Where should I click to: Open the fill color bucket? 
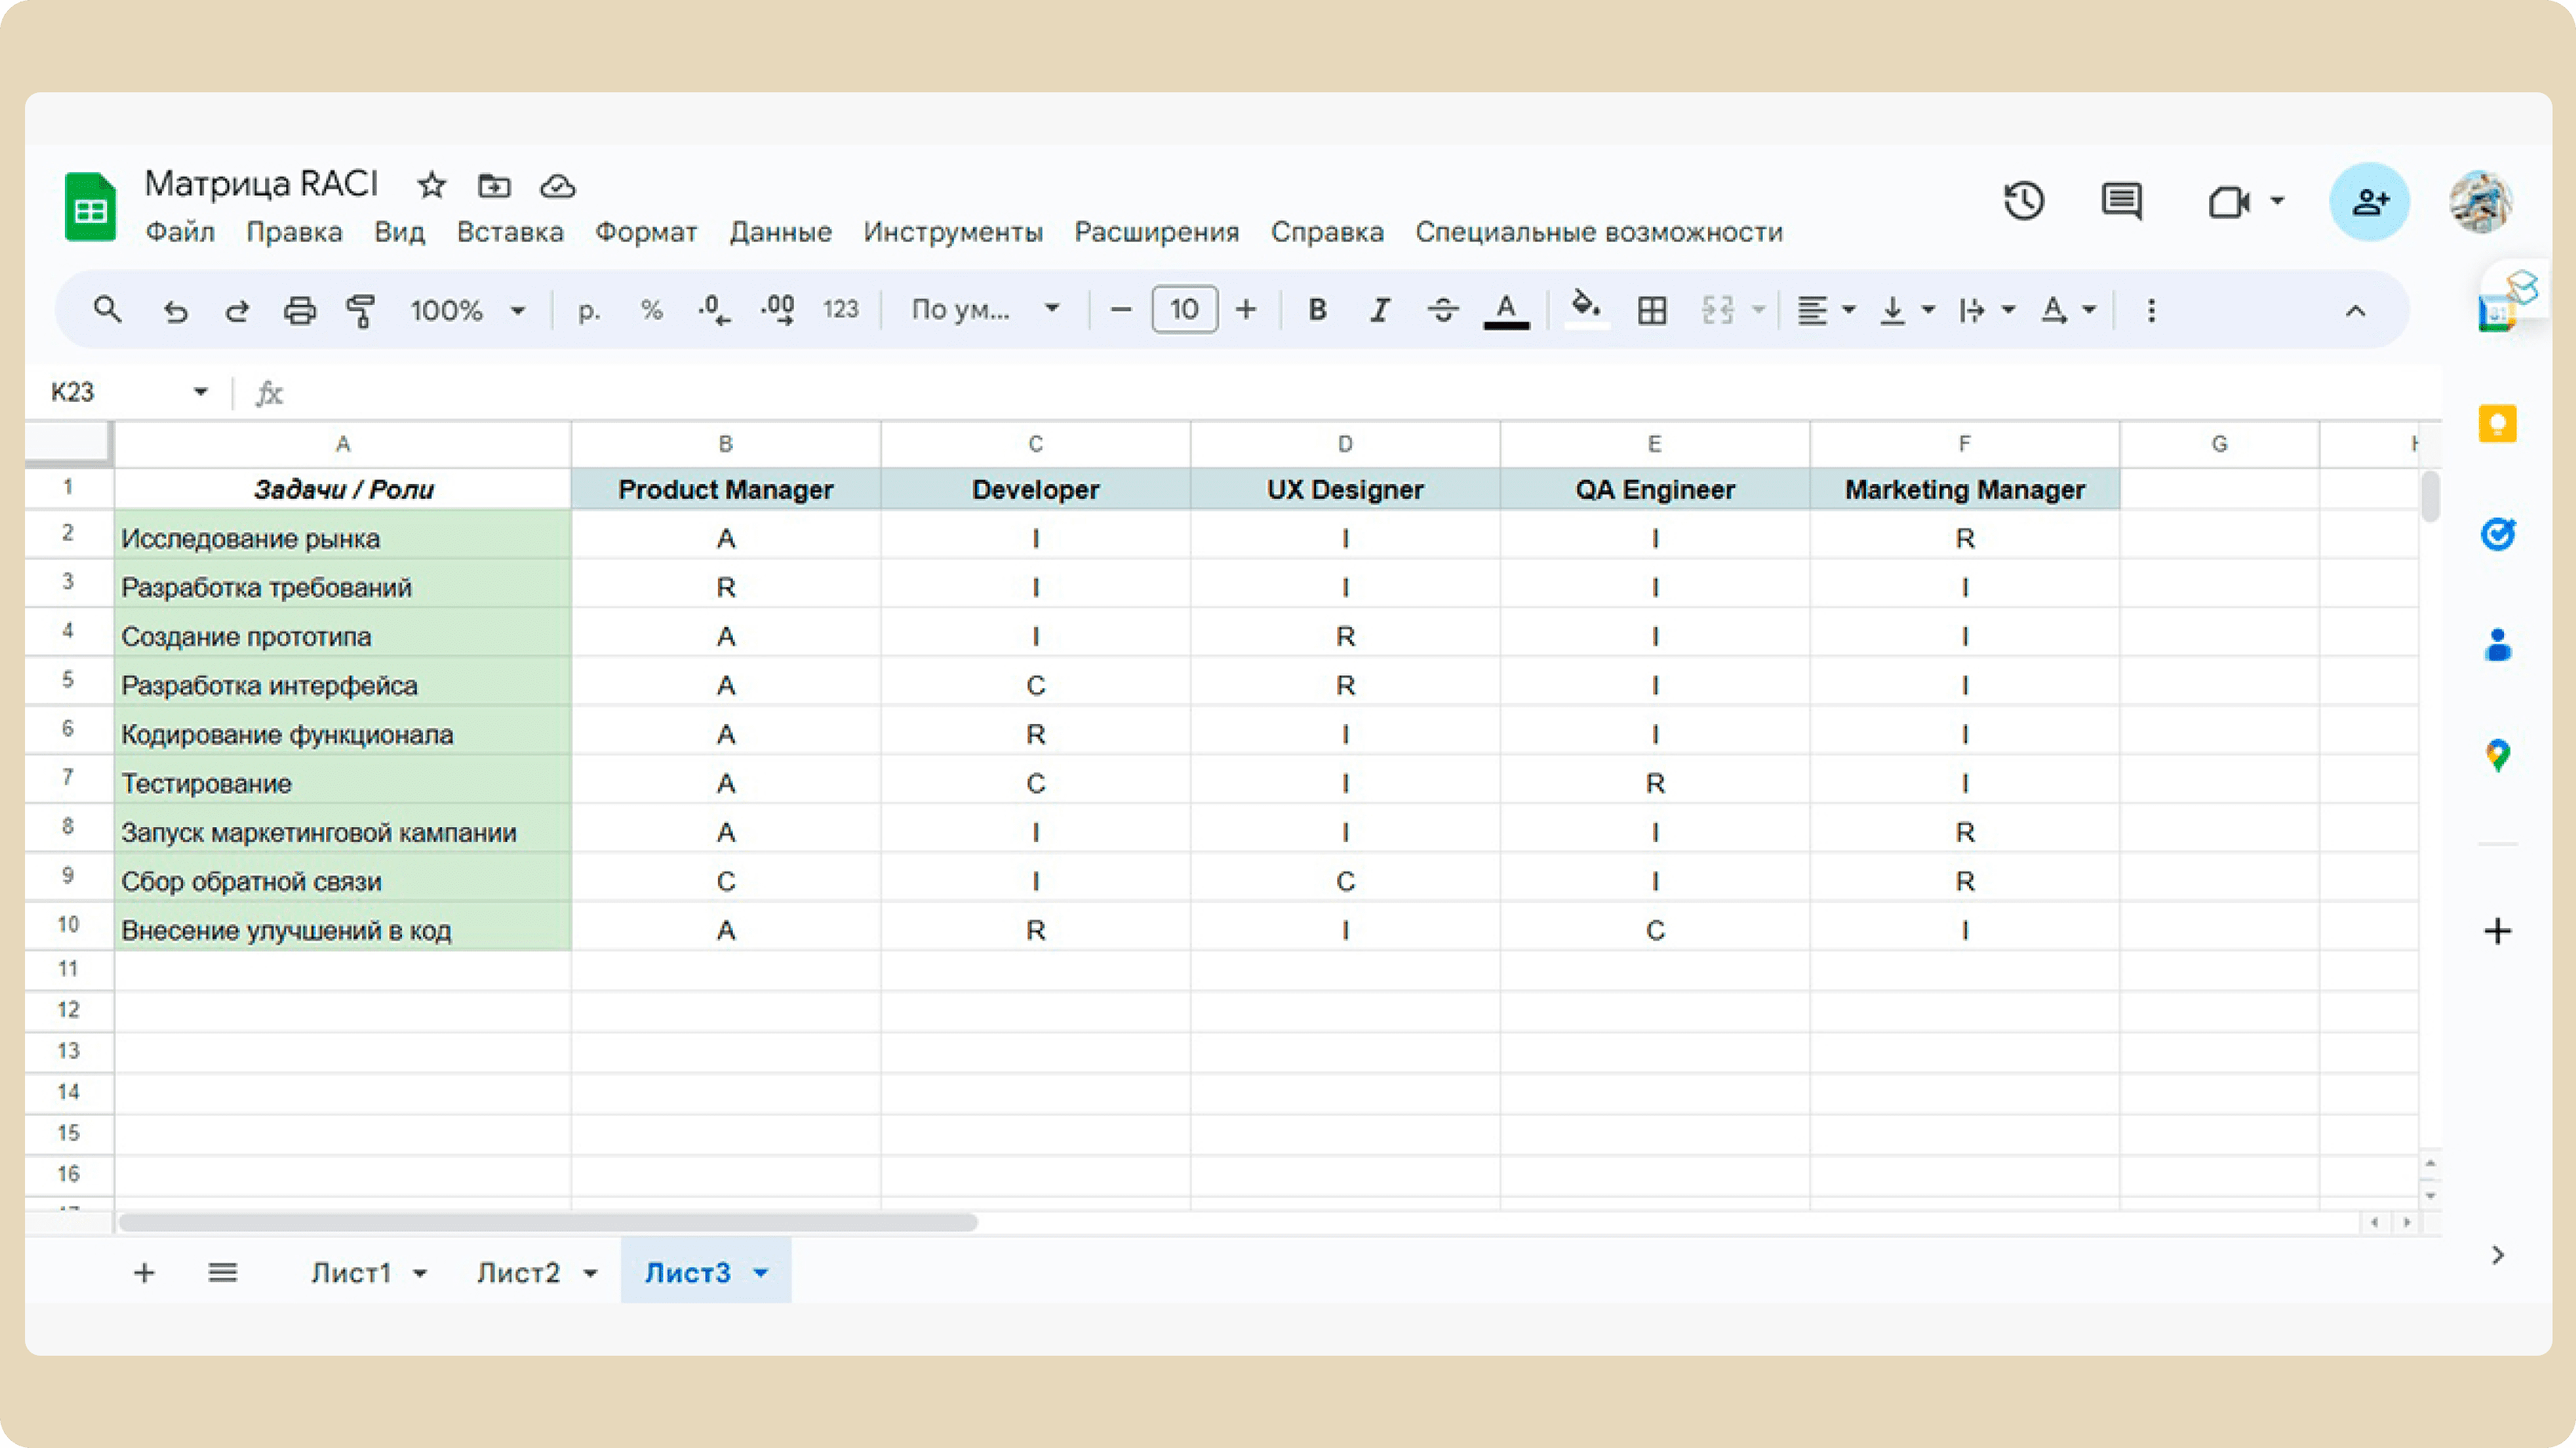pyautogui.click(x=1585, y=308)
